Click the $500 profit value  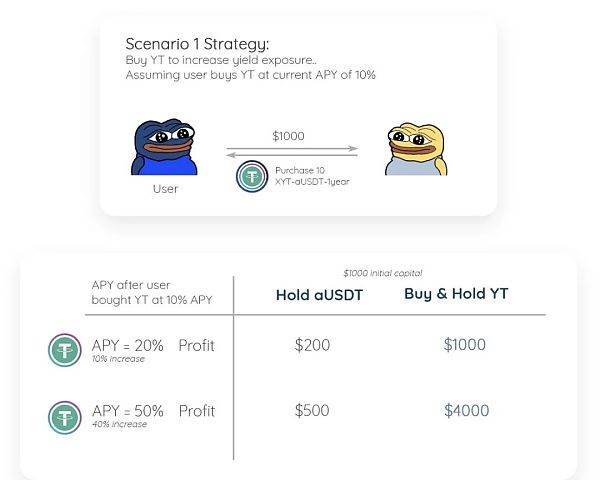pyautogui.click(x=312, y=410)
